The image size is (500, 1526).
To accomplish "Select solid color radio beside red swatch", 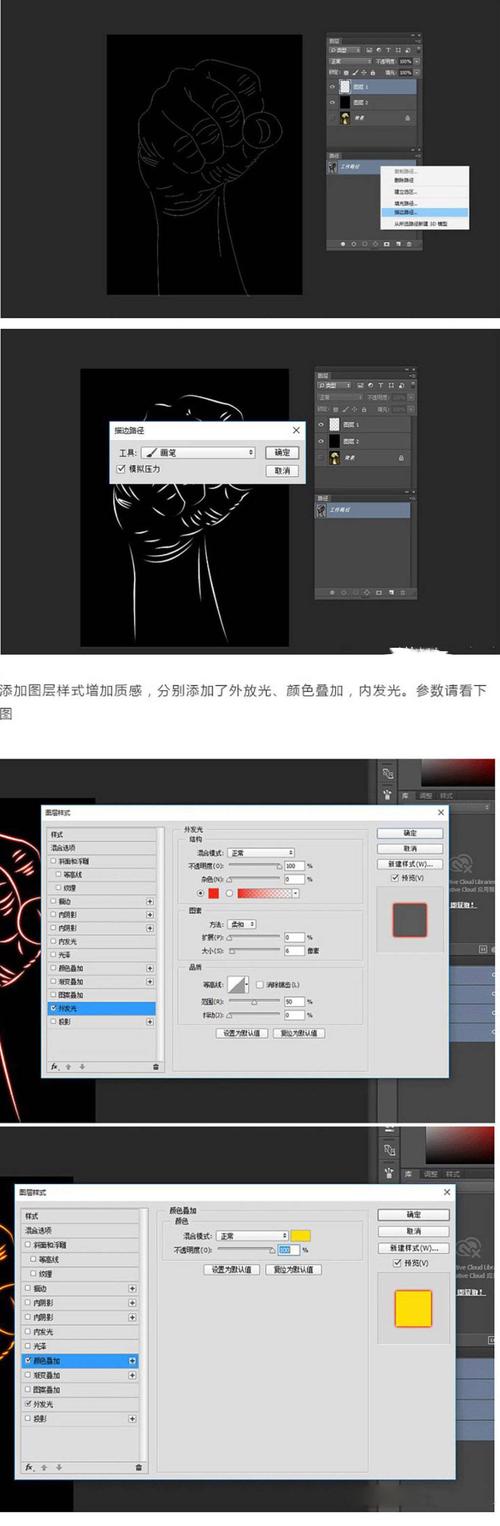I will (x=201, y=892).
